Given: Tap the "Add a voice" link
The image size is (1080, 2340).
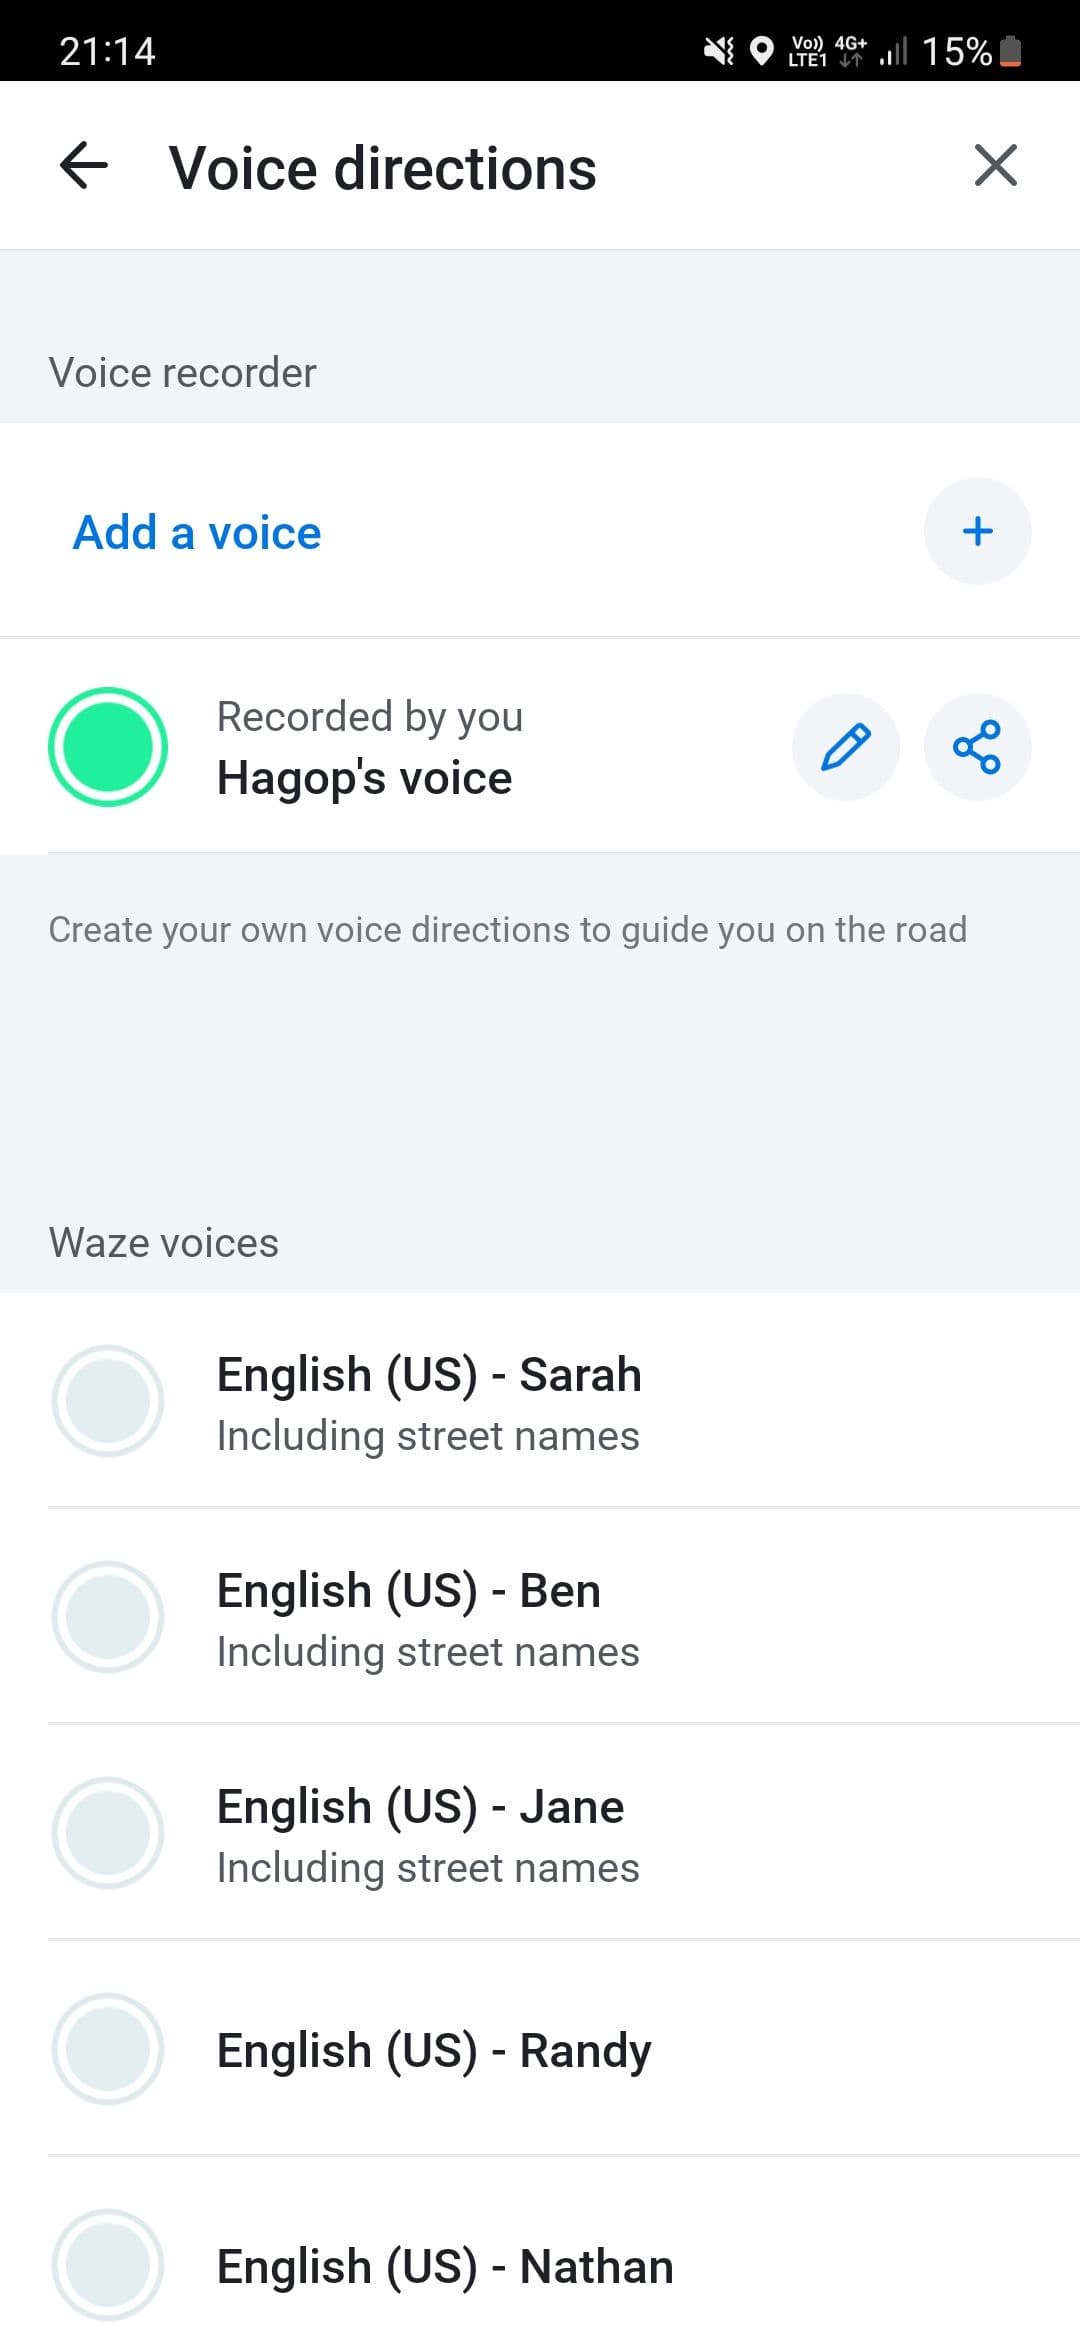Looking at the screenshot, I should click(197, 532).
